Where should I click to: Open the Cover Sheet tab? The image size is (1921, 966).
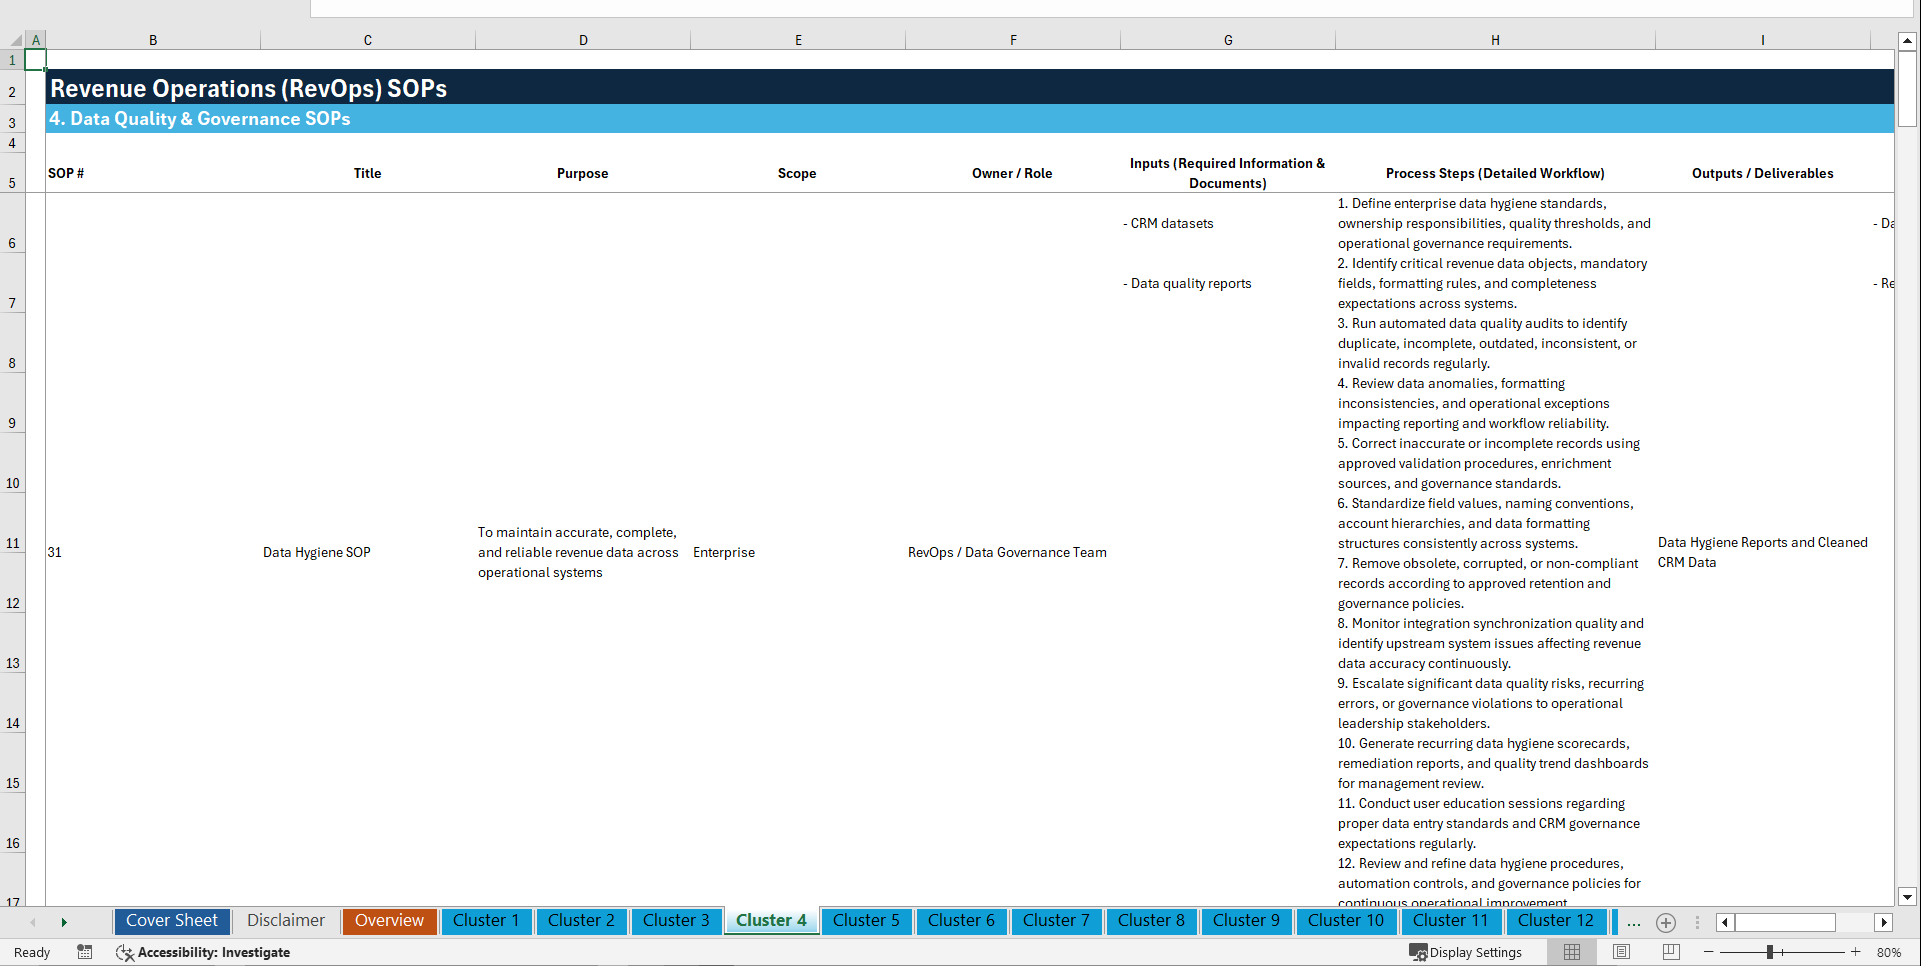point(172,921)
